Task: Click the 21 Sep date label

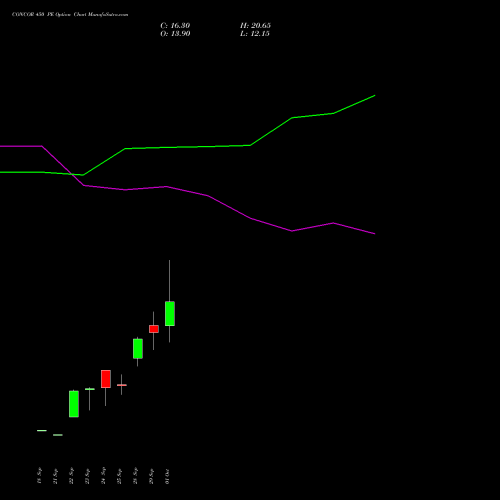Action: click(x=55, y=476)
